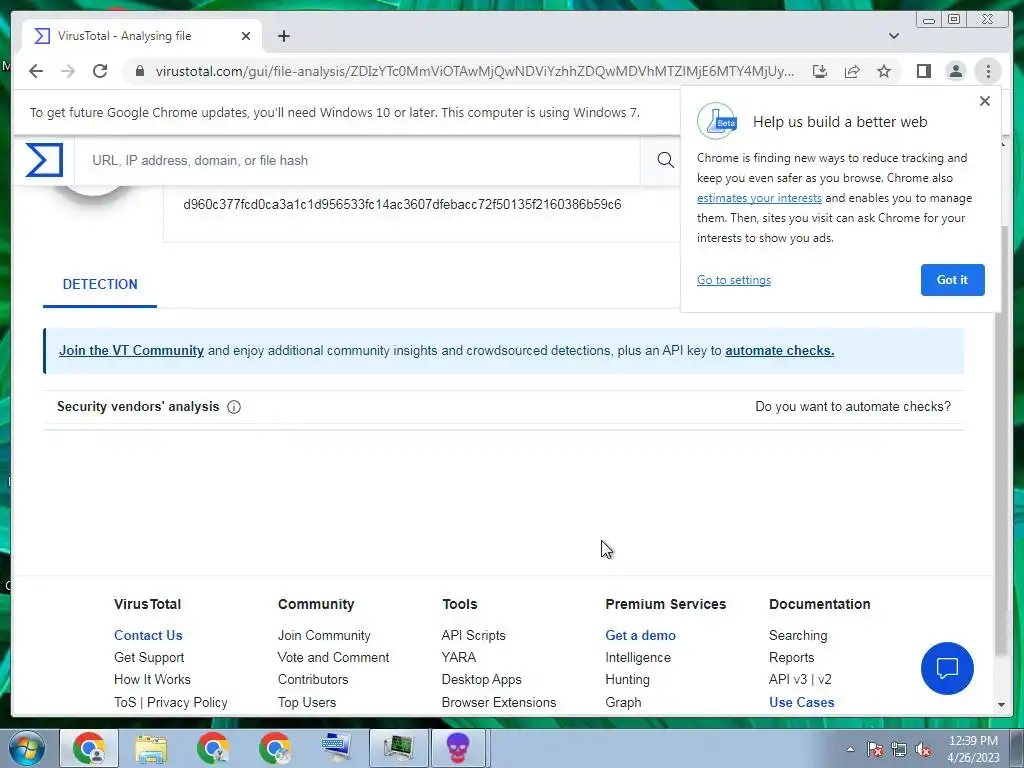This screenshot has width=1024, height=768.
Task: Open the How It Works footer link
Action: tap(152, 679)
